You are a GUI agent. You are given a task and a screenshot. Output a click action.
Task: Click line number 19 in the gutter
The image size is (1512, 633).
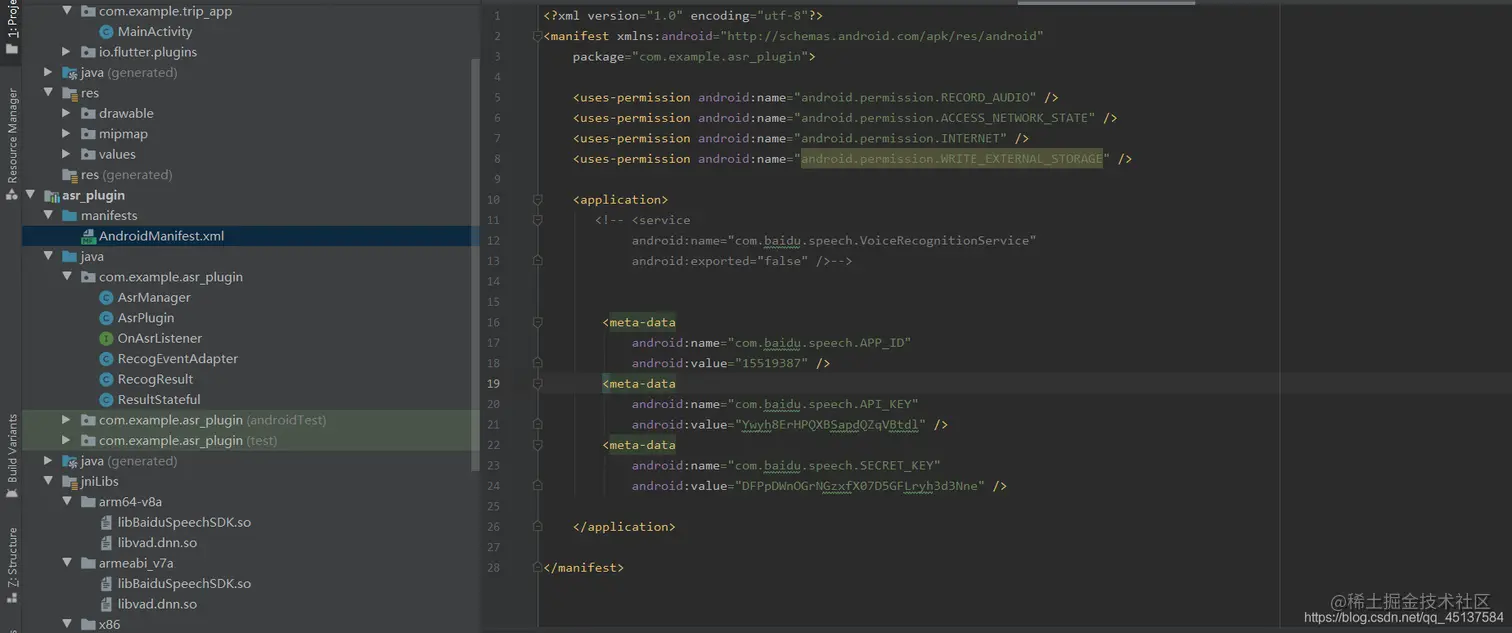click(x=493, y=383)
